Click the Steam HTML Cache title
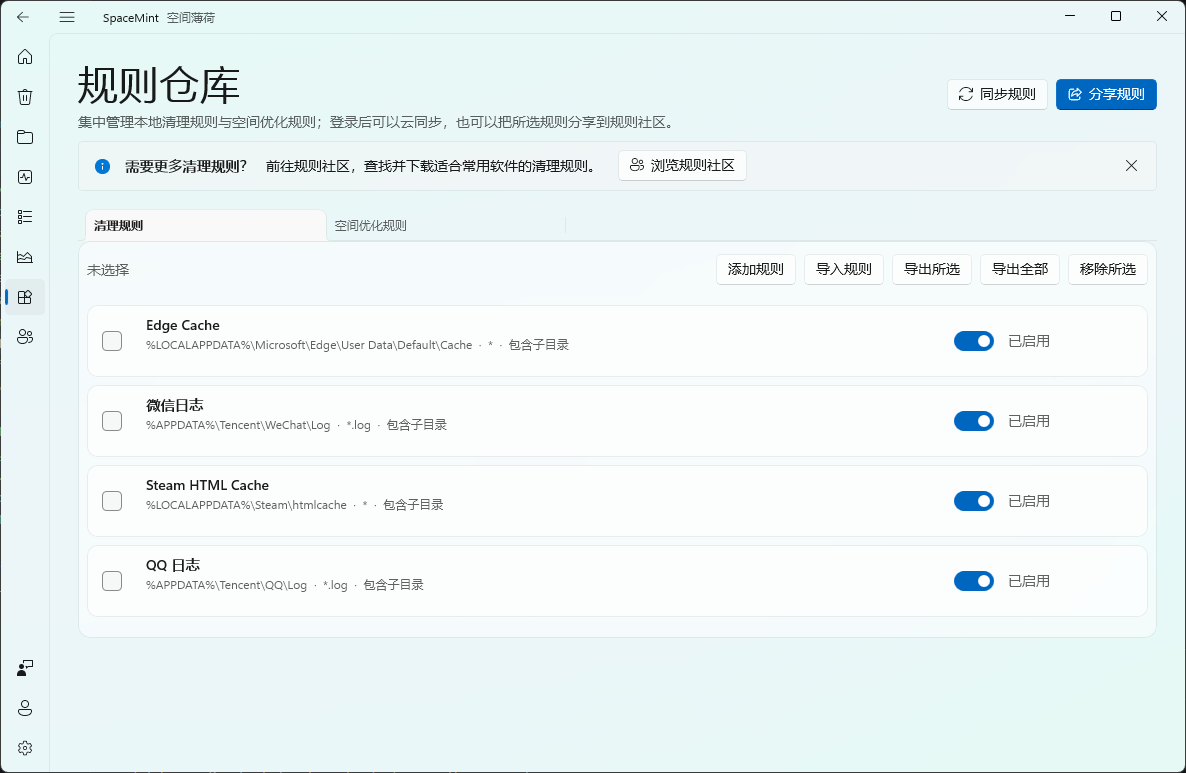The height and width of the screenshot is (773, 1186). [x=207, y=485]
